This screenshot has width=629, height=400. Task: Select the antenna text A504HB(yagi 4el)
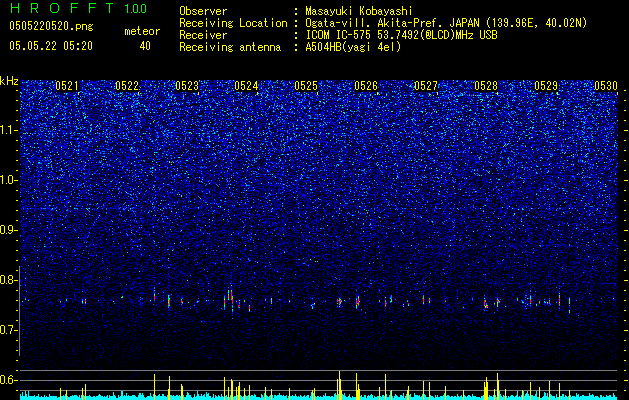(x=353, y=47)
